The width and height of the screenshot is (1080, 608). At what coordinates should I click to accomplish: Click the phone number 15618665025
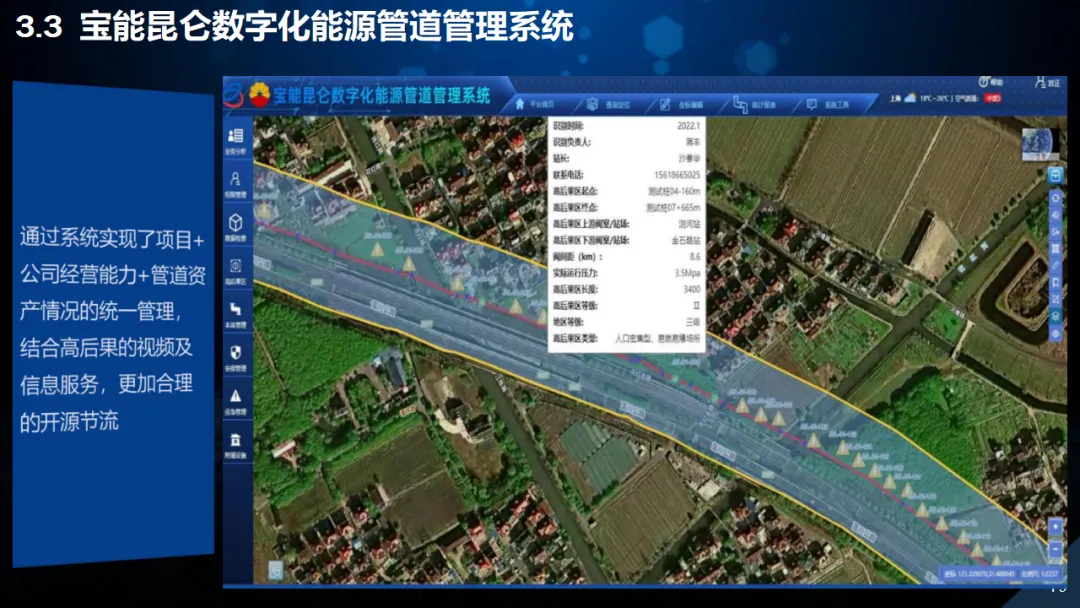pyautogui.click(x=677, y=175)
